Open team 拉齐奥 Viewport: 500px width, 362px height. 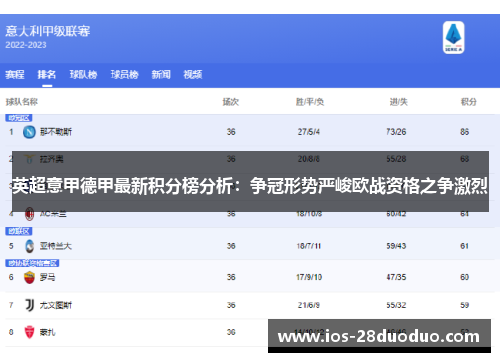point(52,159)
